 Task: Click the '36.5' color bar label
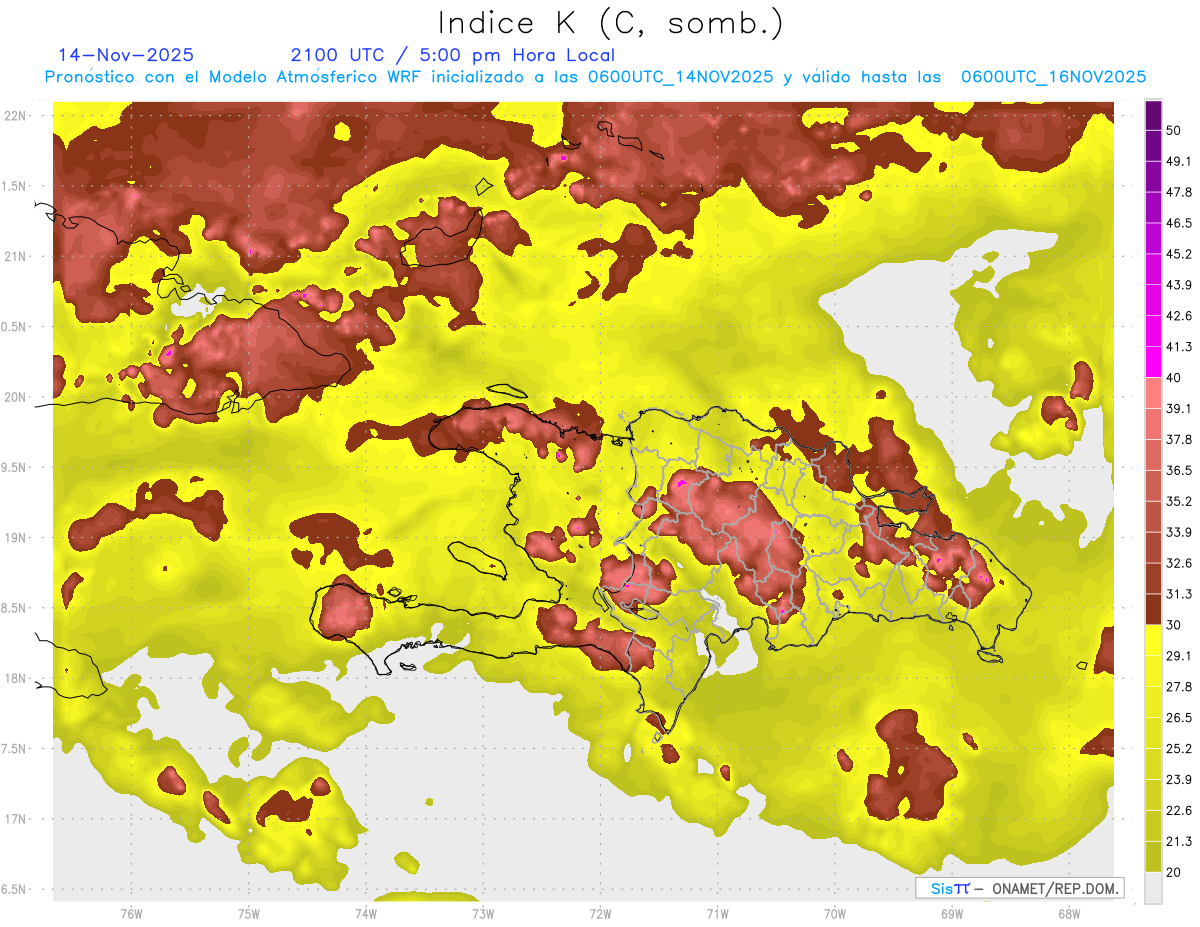(1179, 470)
